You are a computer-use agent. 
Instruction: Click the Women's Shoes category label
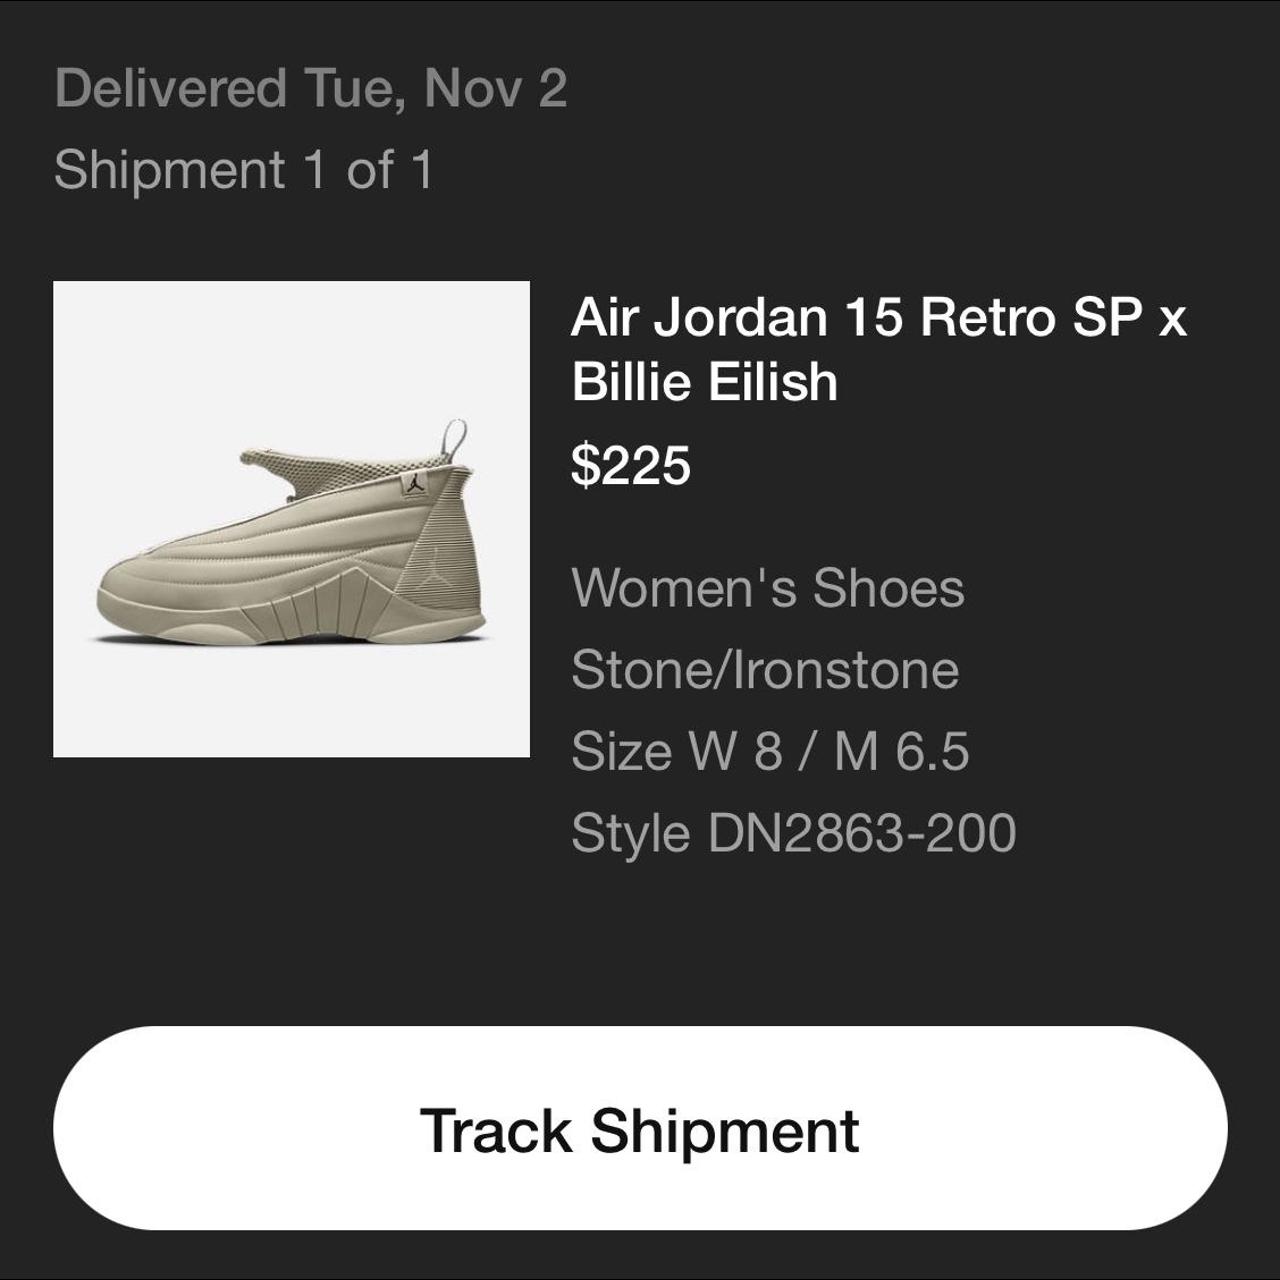click(768, 590)
